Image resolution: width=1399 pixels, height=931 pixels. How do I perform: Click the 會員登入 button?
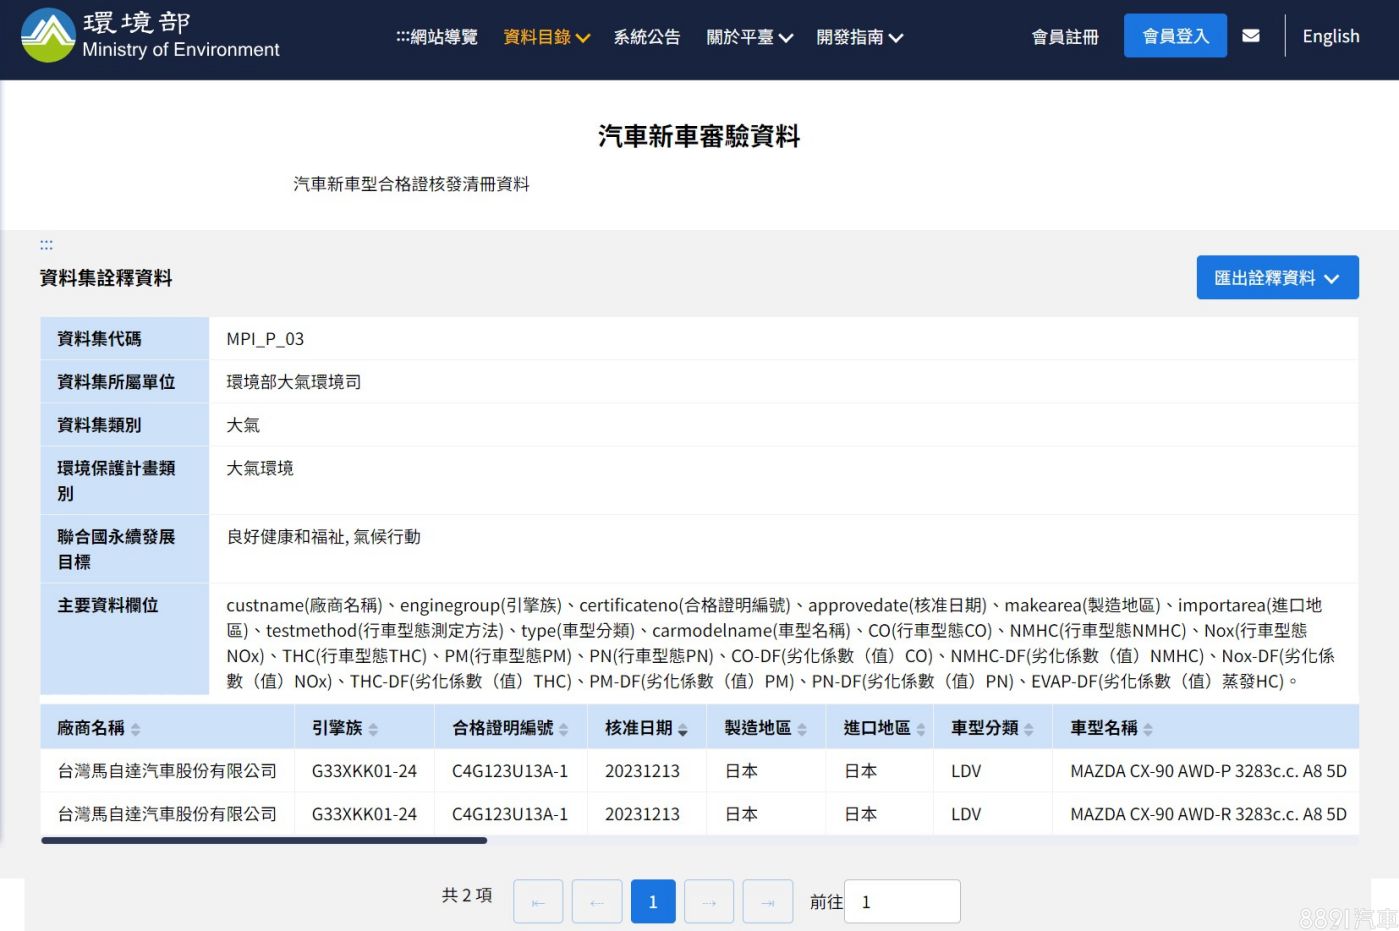point(1175,36)
